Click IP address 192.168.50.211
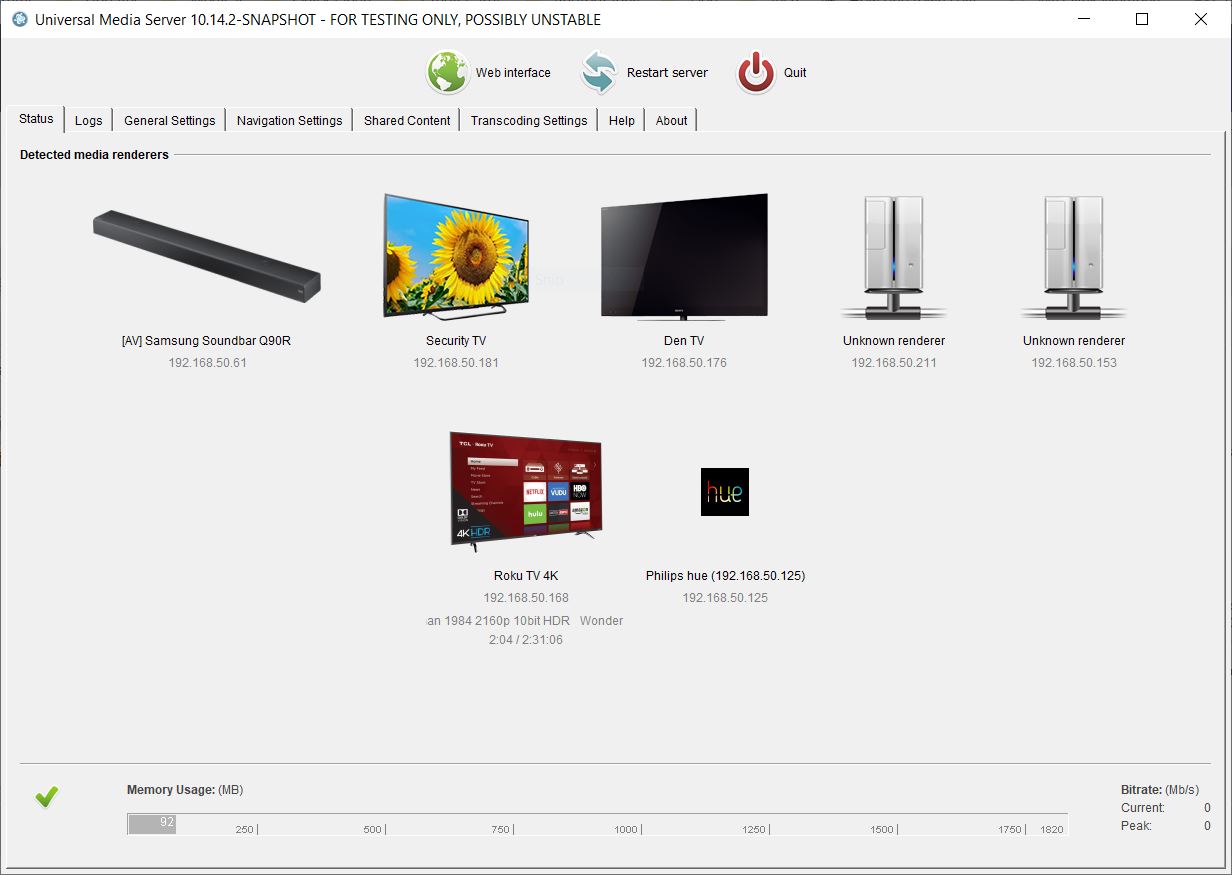Viewport: 1232px width, 875px height. [x=894, y=363]
